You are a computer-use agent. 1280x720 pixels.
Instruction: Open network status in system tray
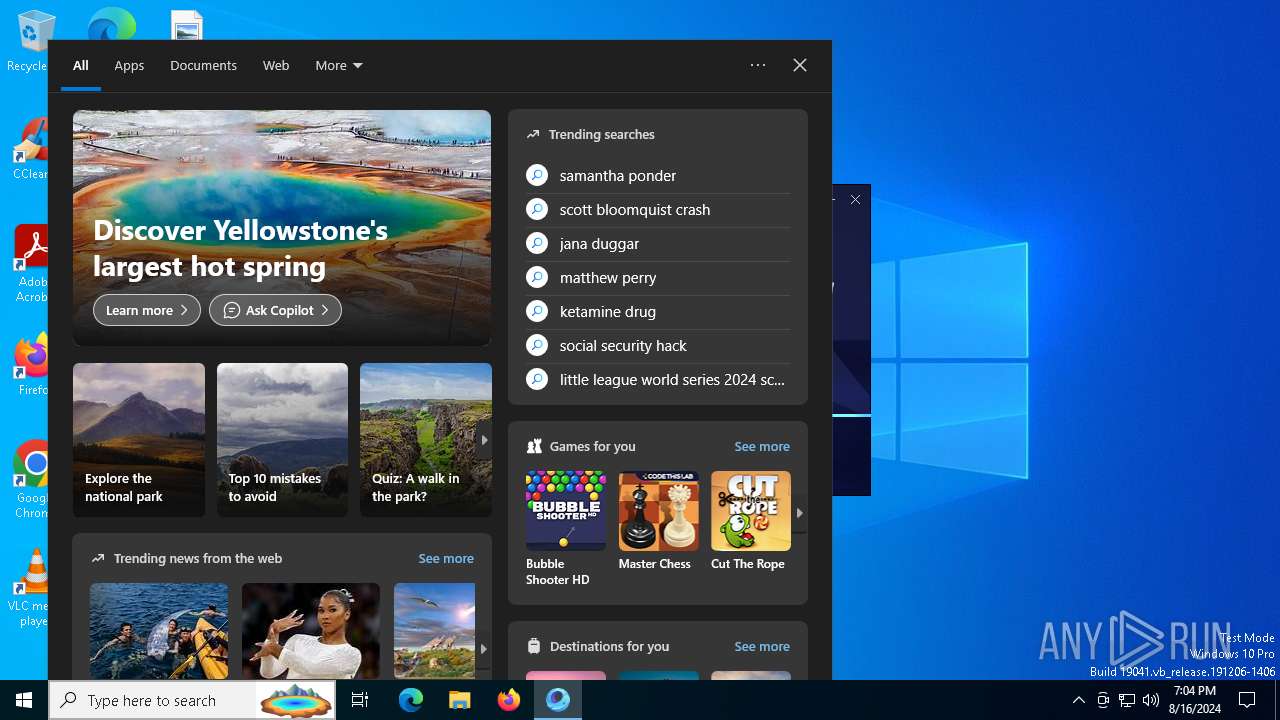1127,700
